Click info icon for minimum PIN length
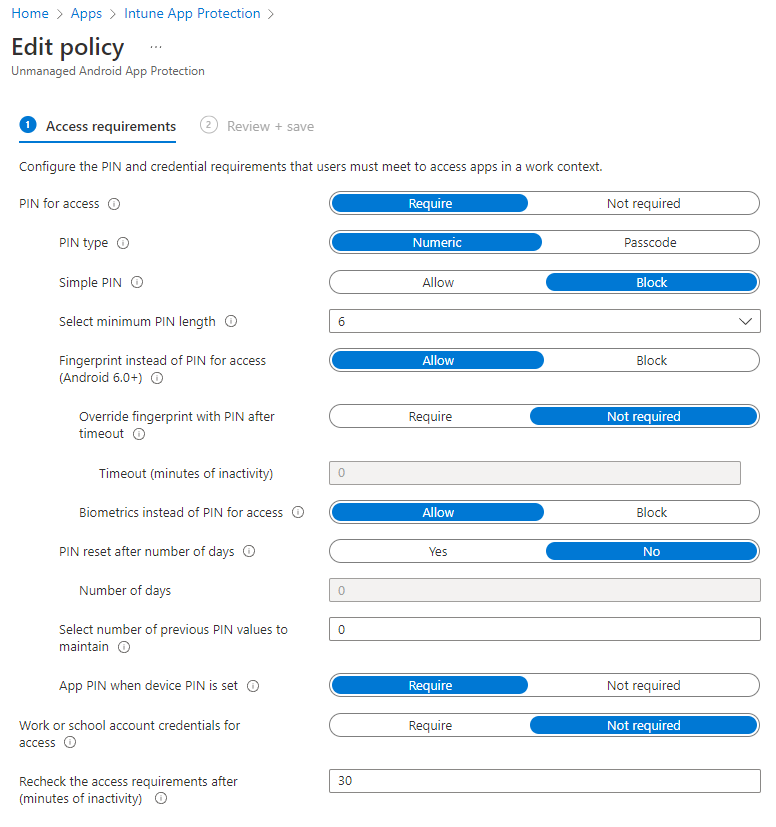This screenshot has width=776, height=827. [x=231, y=322]
